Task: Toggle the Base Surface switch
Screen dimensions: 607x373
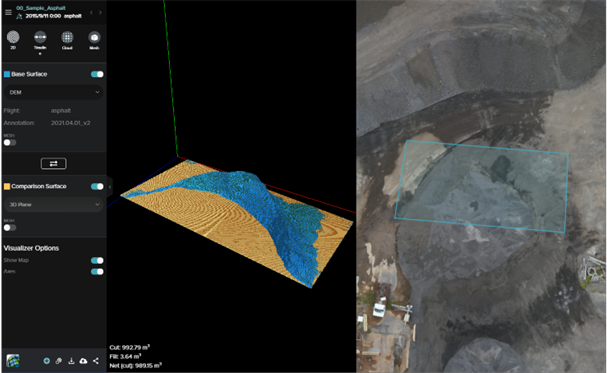Action: point(97,74)
